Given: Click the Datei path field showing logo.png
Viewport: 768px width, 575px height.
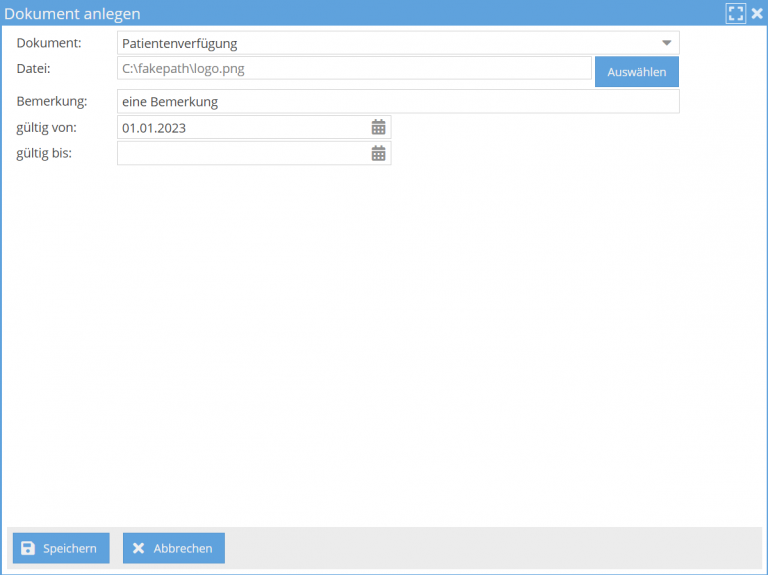Looking at the screenshot, I should click(x=354, y=68).
